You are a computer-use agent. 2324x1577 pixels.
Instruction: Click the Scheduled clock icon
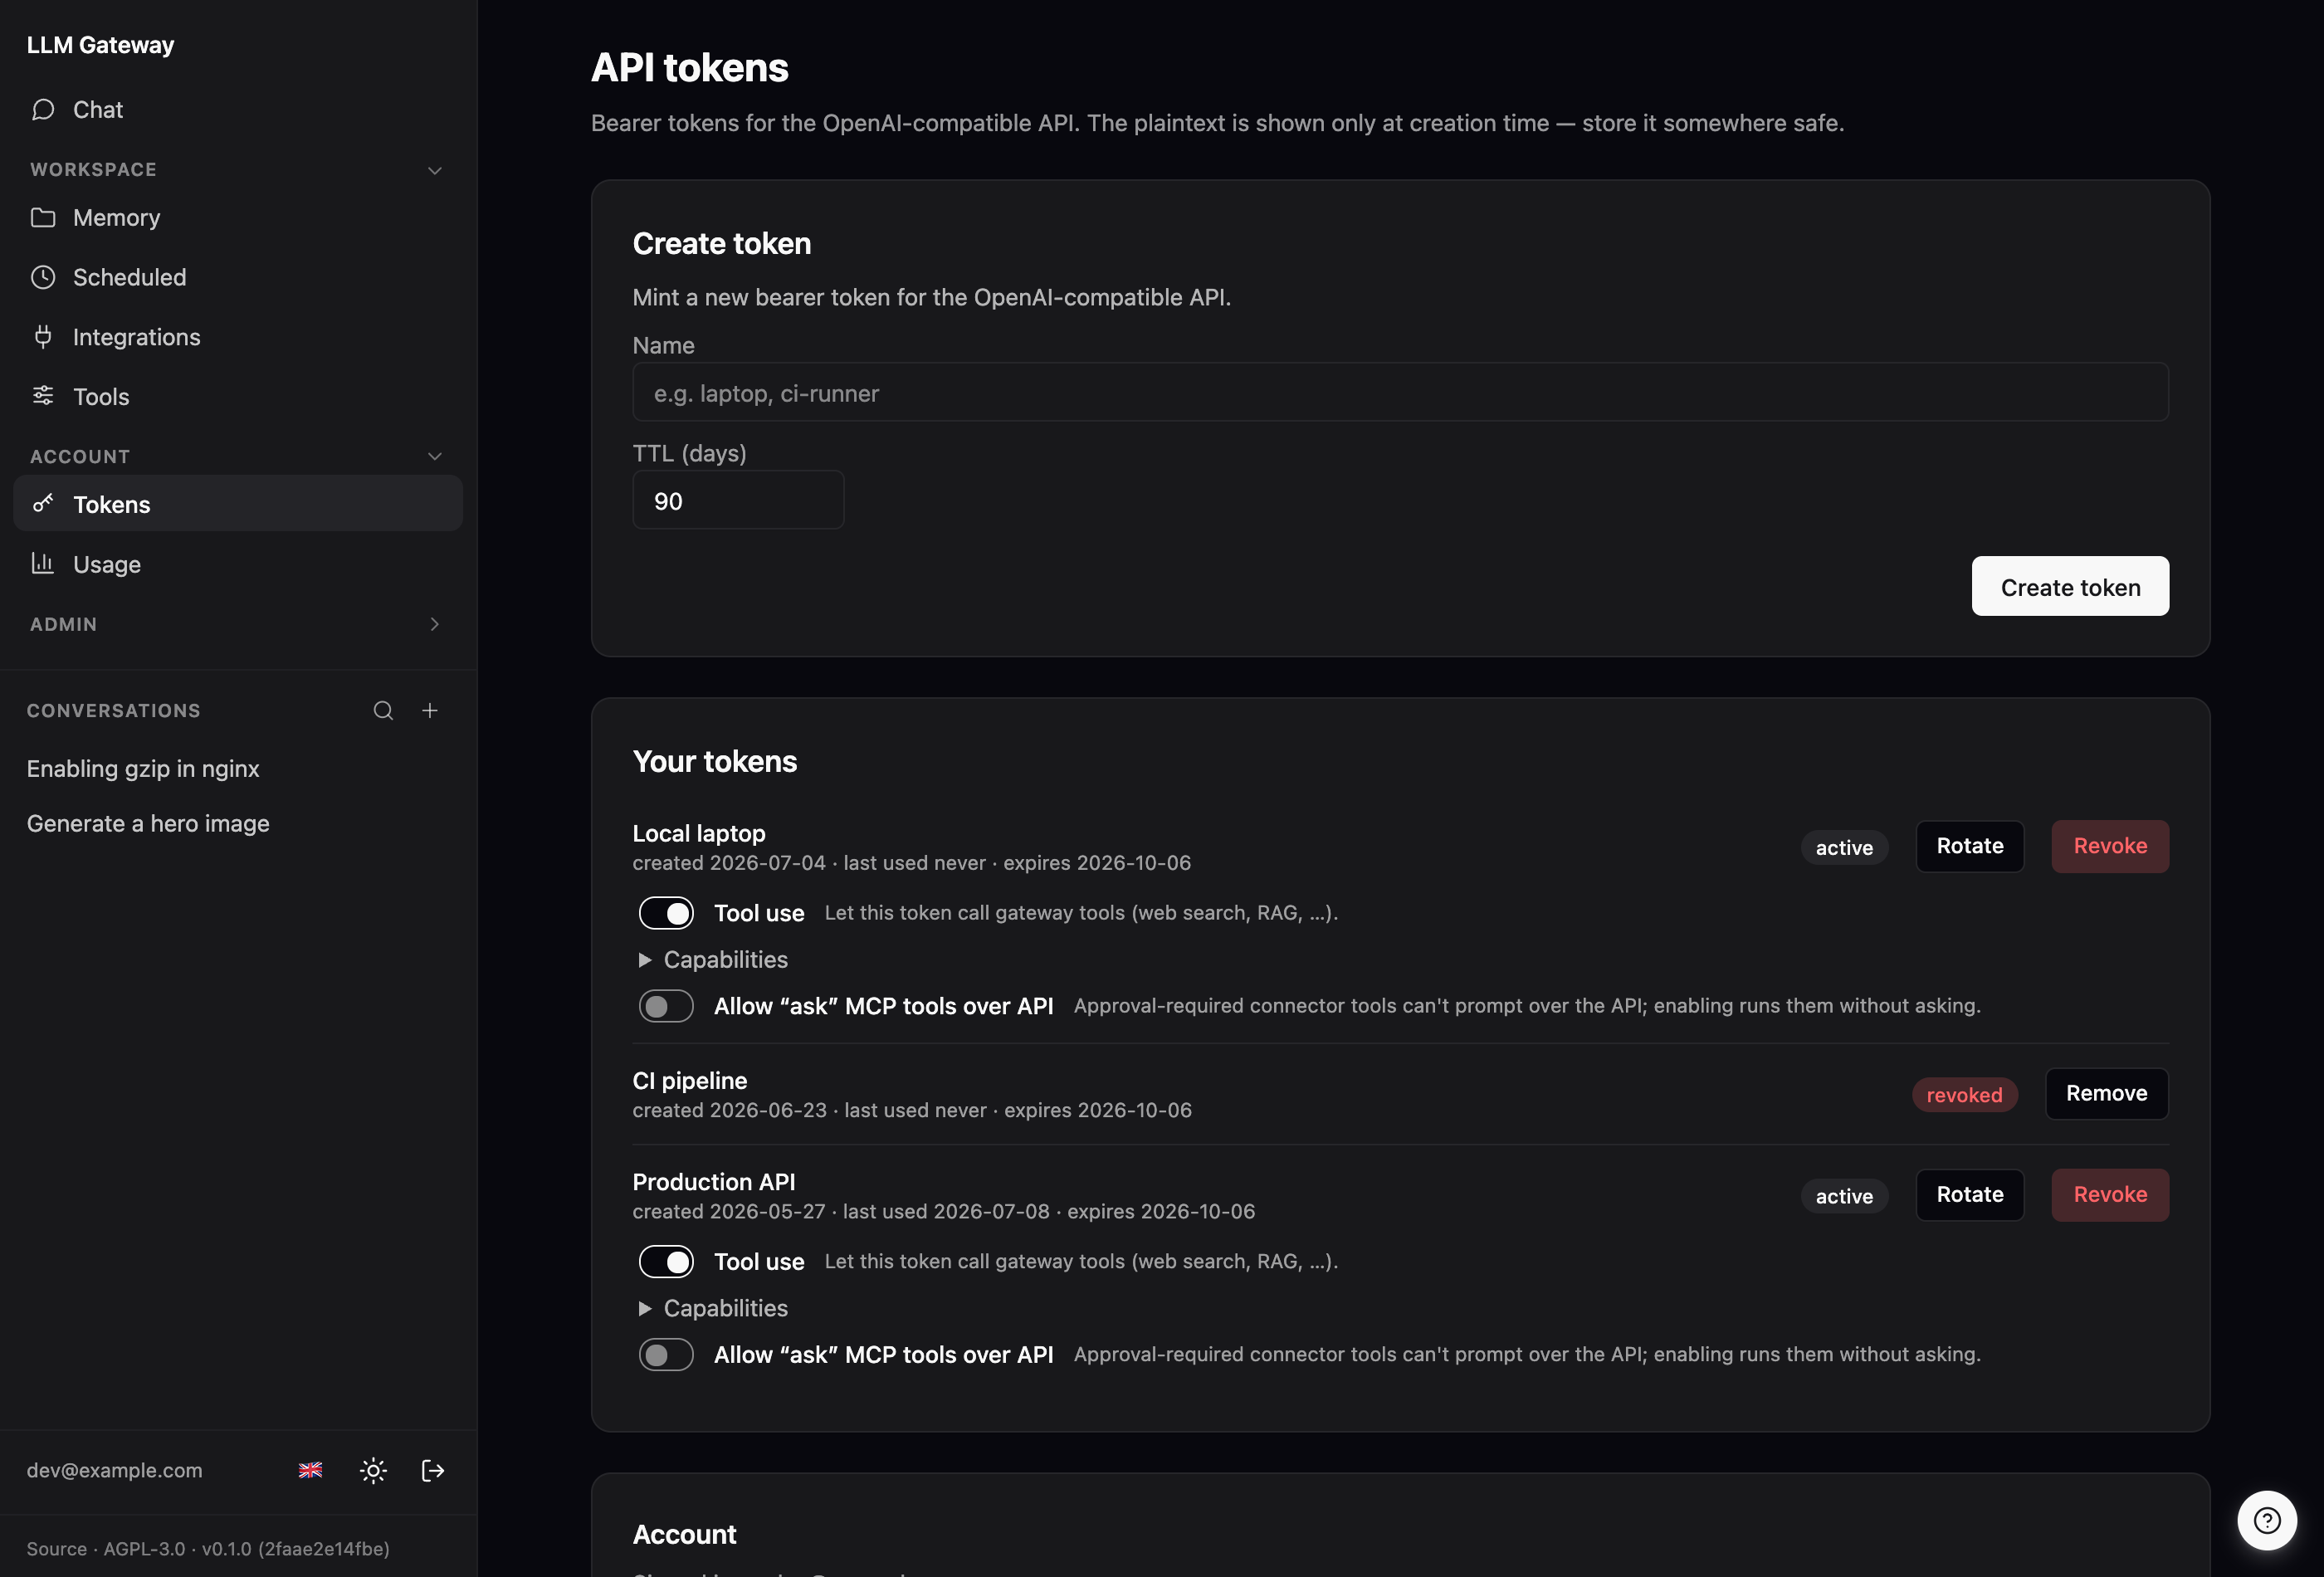pos(43,277)
